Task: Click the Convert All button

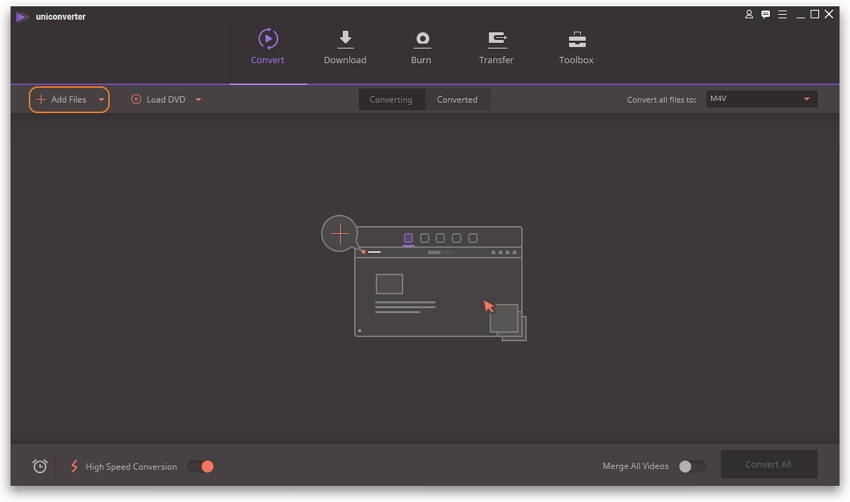Action: [769, 465]
